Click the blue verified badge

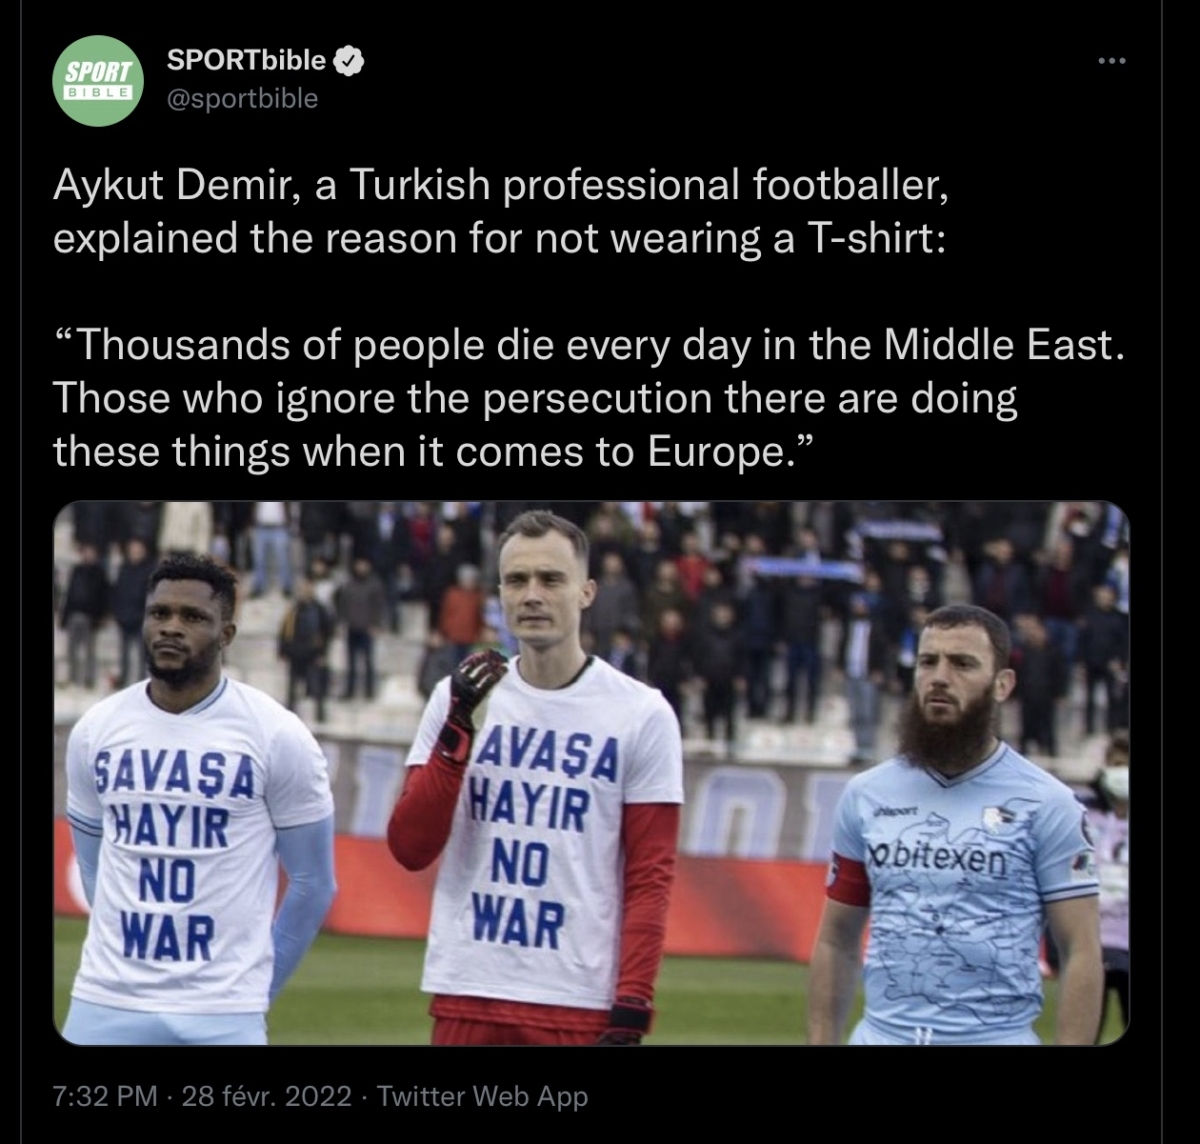pos(349,61)
